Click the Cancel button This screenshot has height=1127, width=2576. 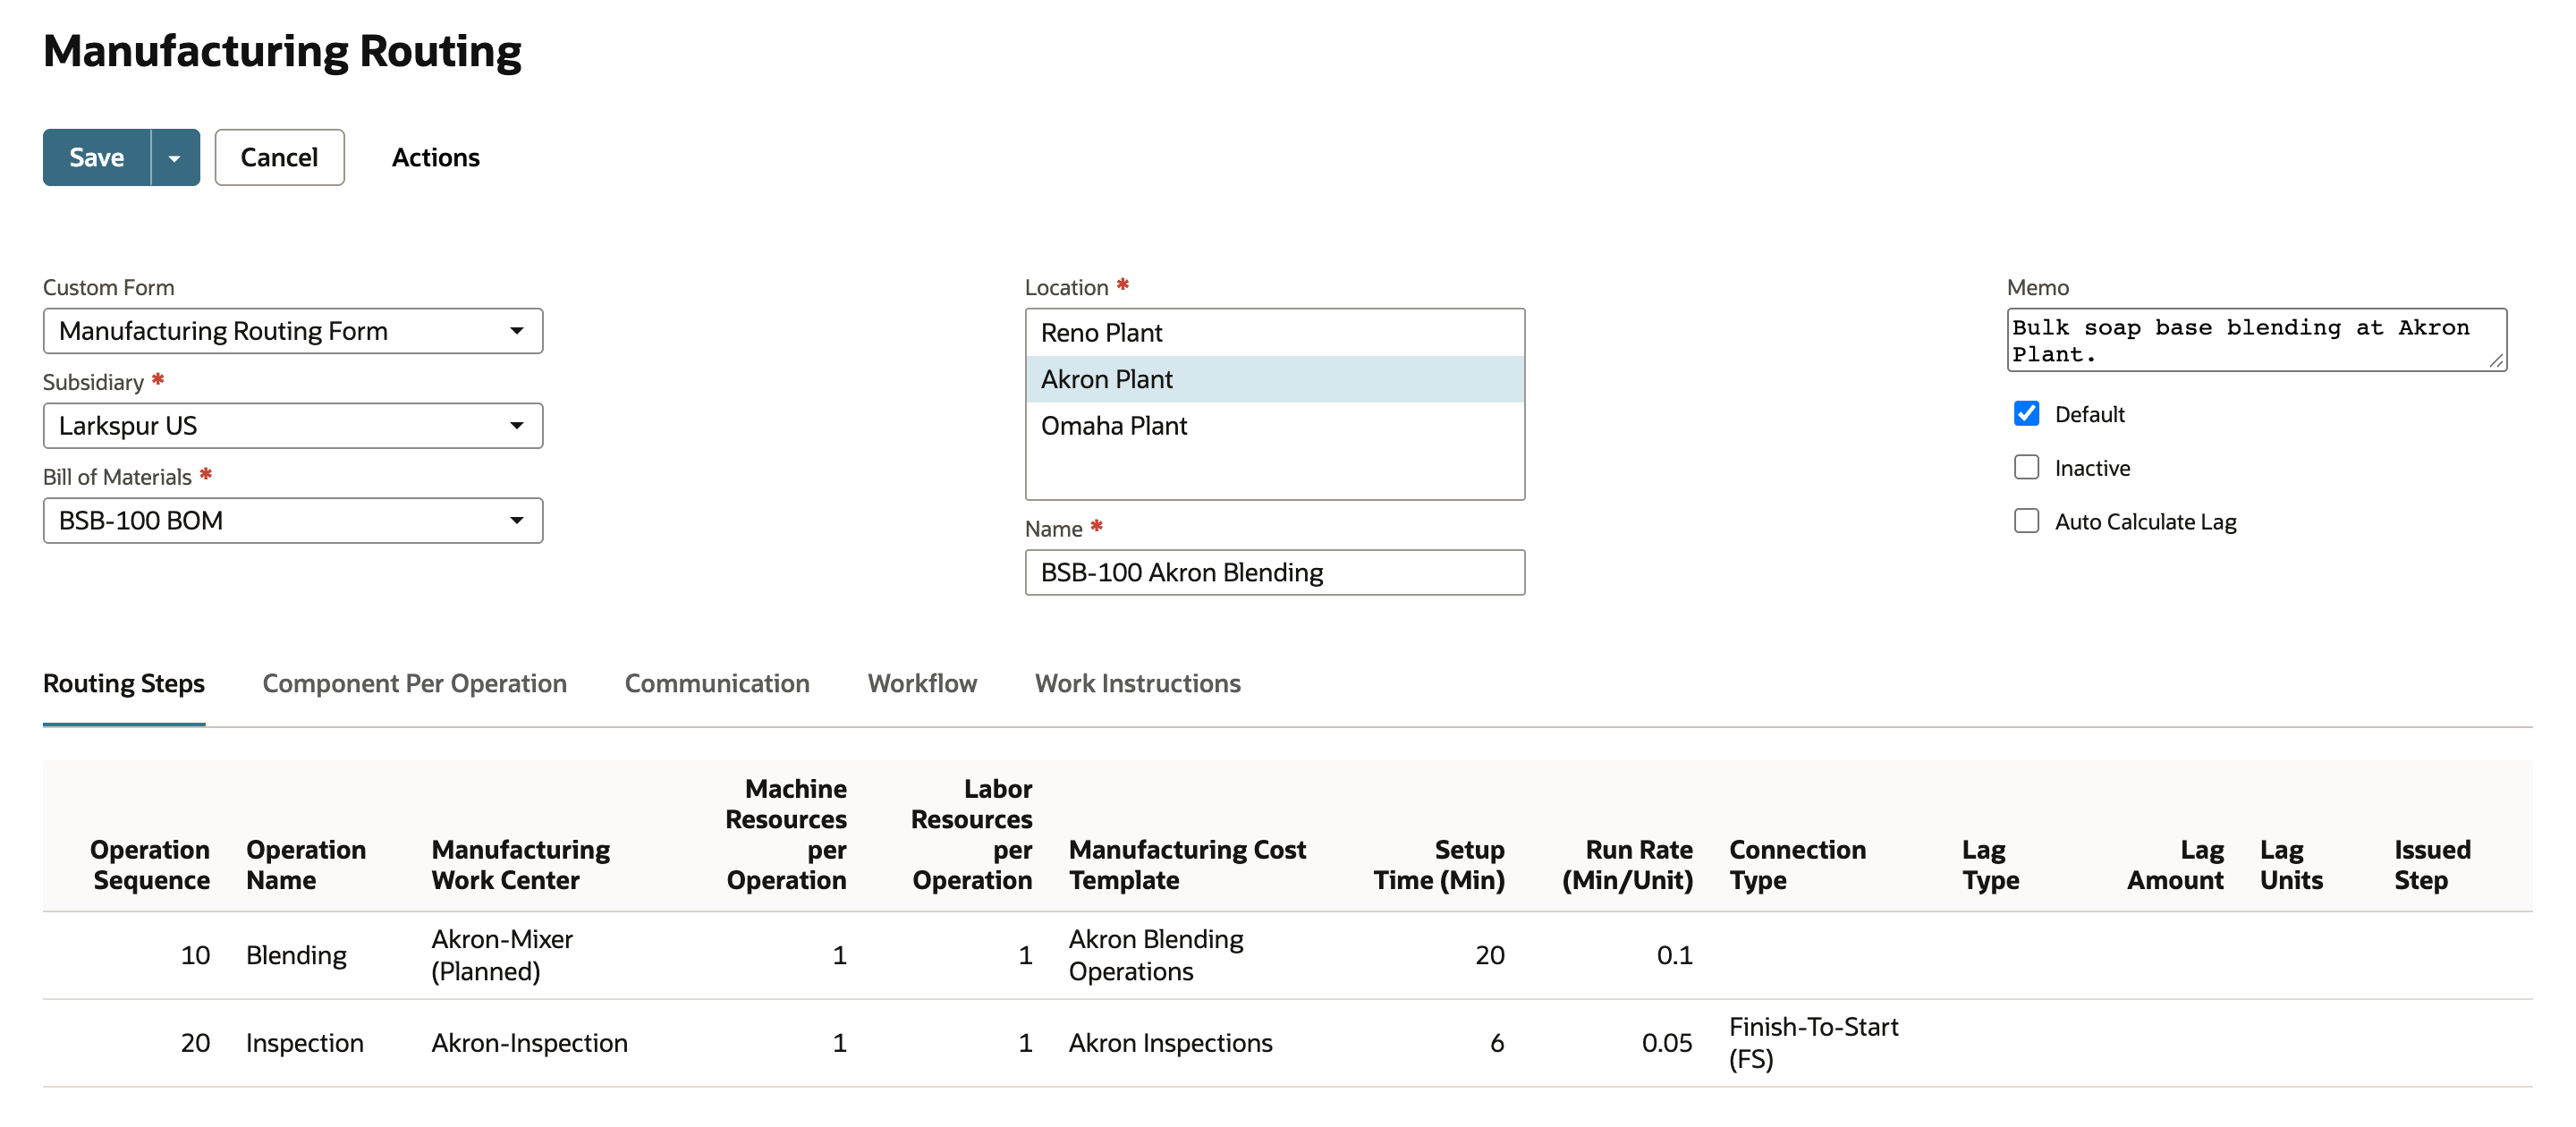click(279, 157)
